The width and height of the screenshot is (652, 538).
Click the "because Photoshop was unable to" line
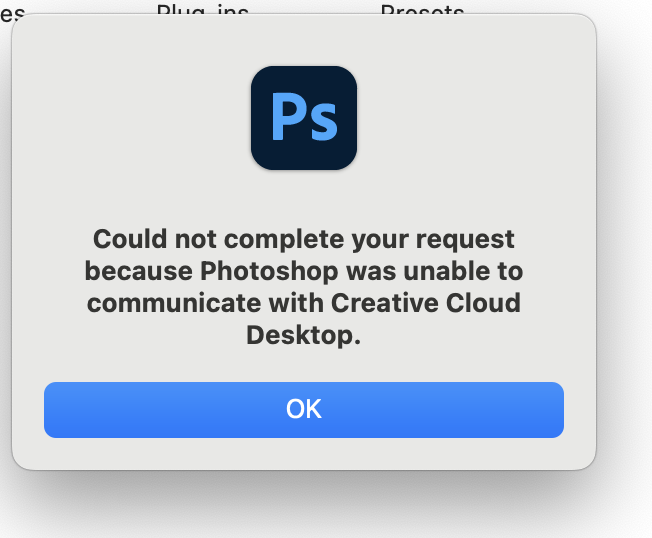304,271
